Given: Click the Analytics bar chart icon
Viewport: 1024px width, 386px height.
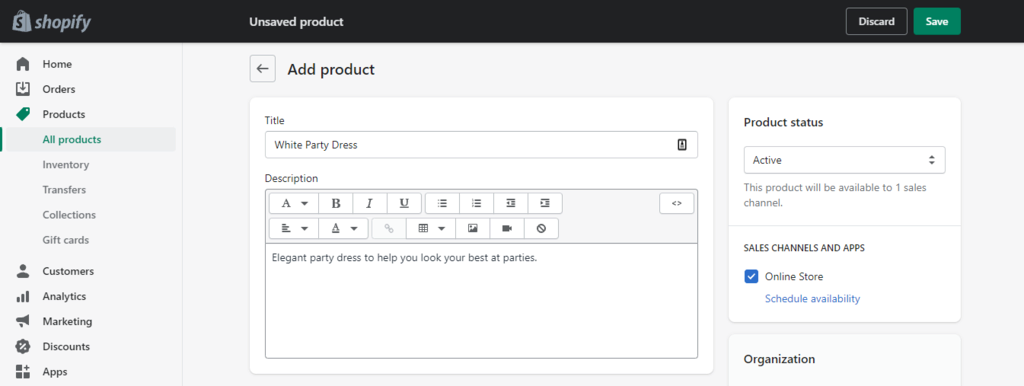Looking at the screenshot, I should pos(23,296).
